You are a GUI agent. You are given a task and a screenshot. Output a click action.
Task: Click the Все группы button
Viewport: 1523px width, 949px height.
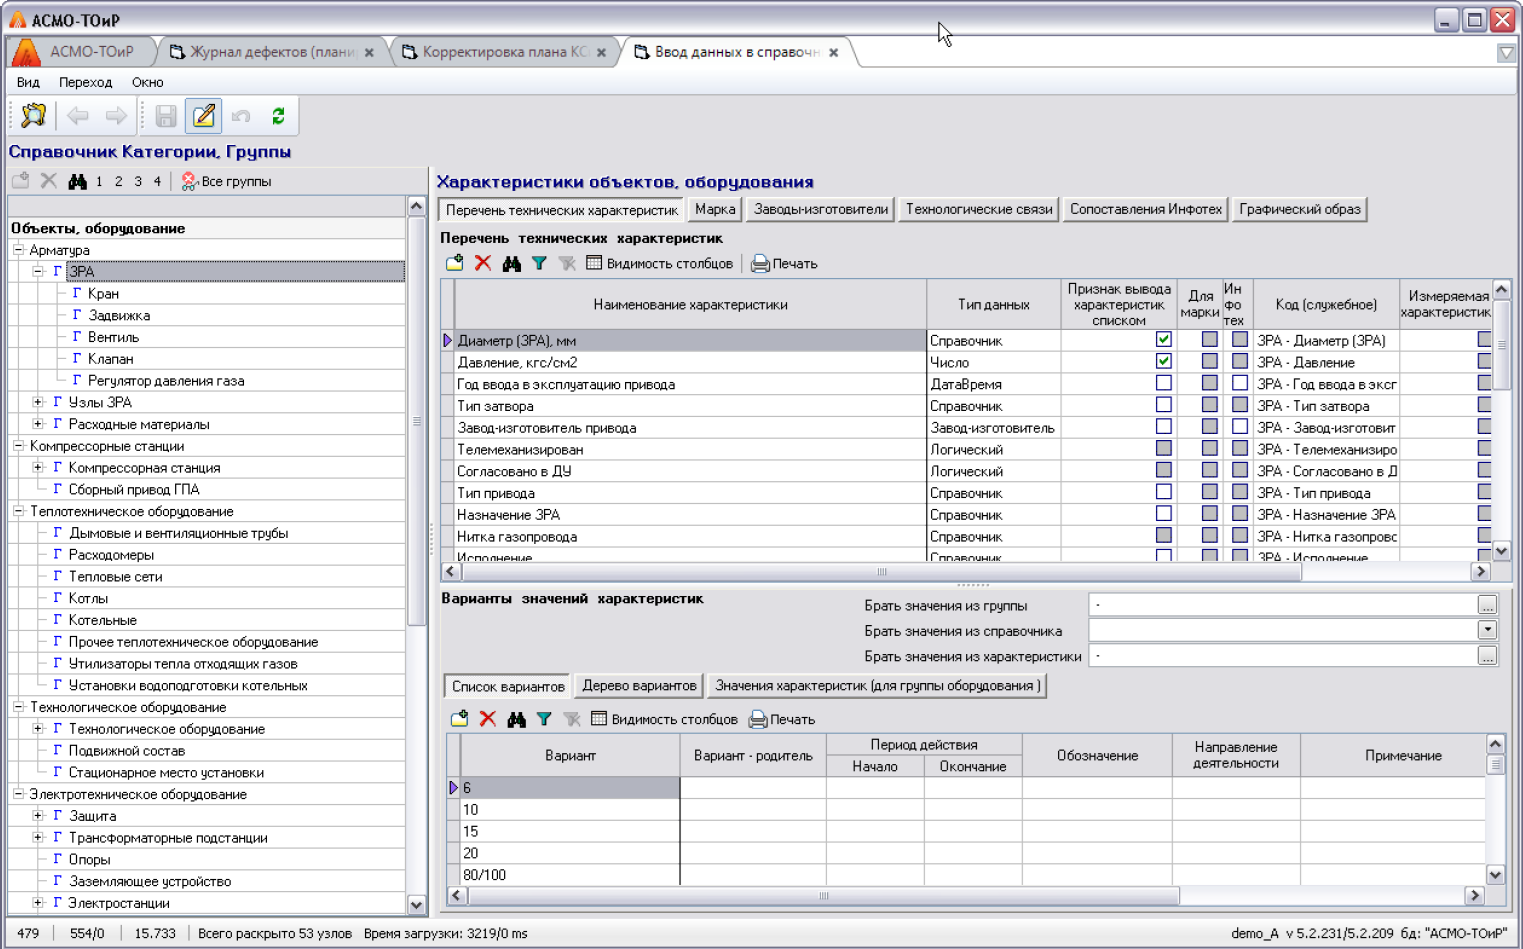click(226, 182)
